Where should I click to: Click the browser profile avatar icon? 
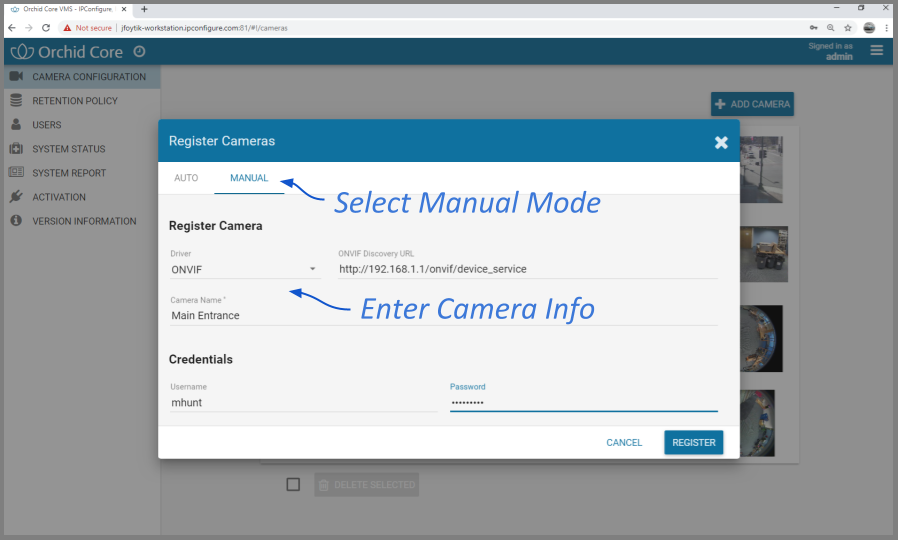869,27
